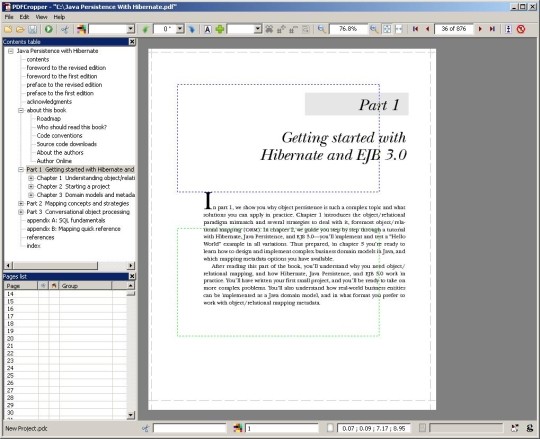Select 'foreword to the revised edition' entry
This screenshot has height=439, width=540.
66,68
